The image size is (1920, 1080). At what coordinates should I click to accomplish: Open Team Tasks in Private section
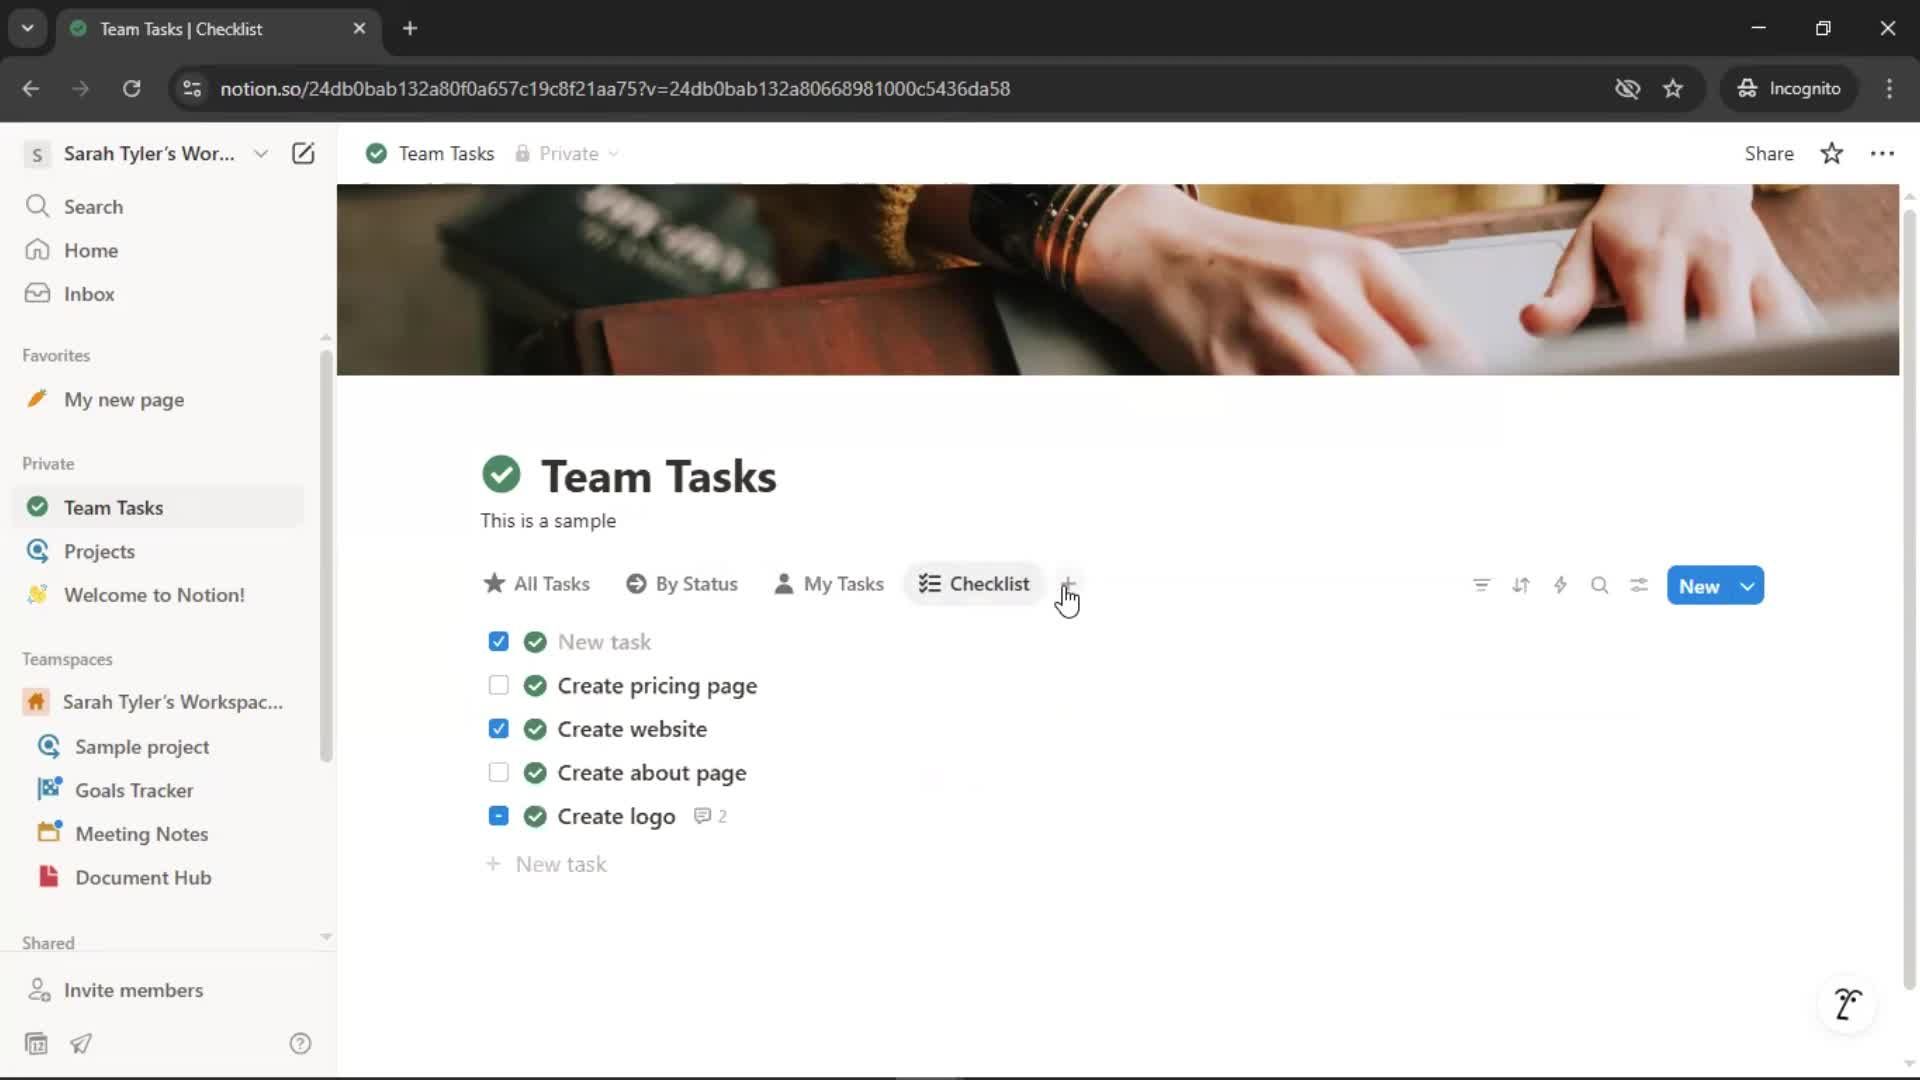pos(160,508)
